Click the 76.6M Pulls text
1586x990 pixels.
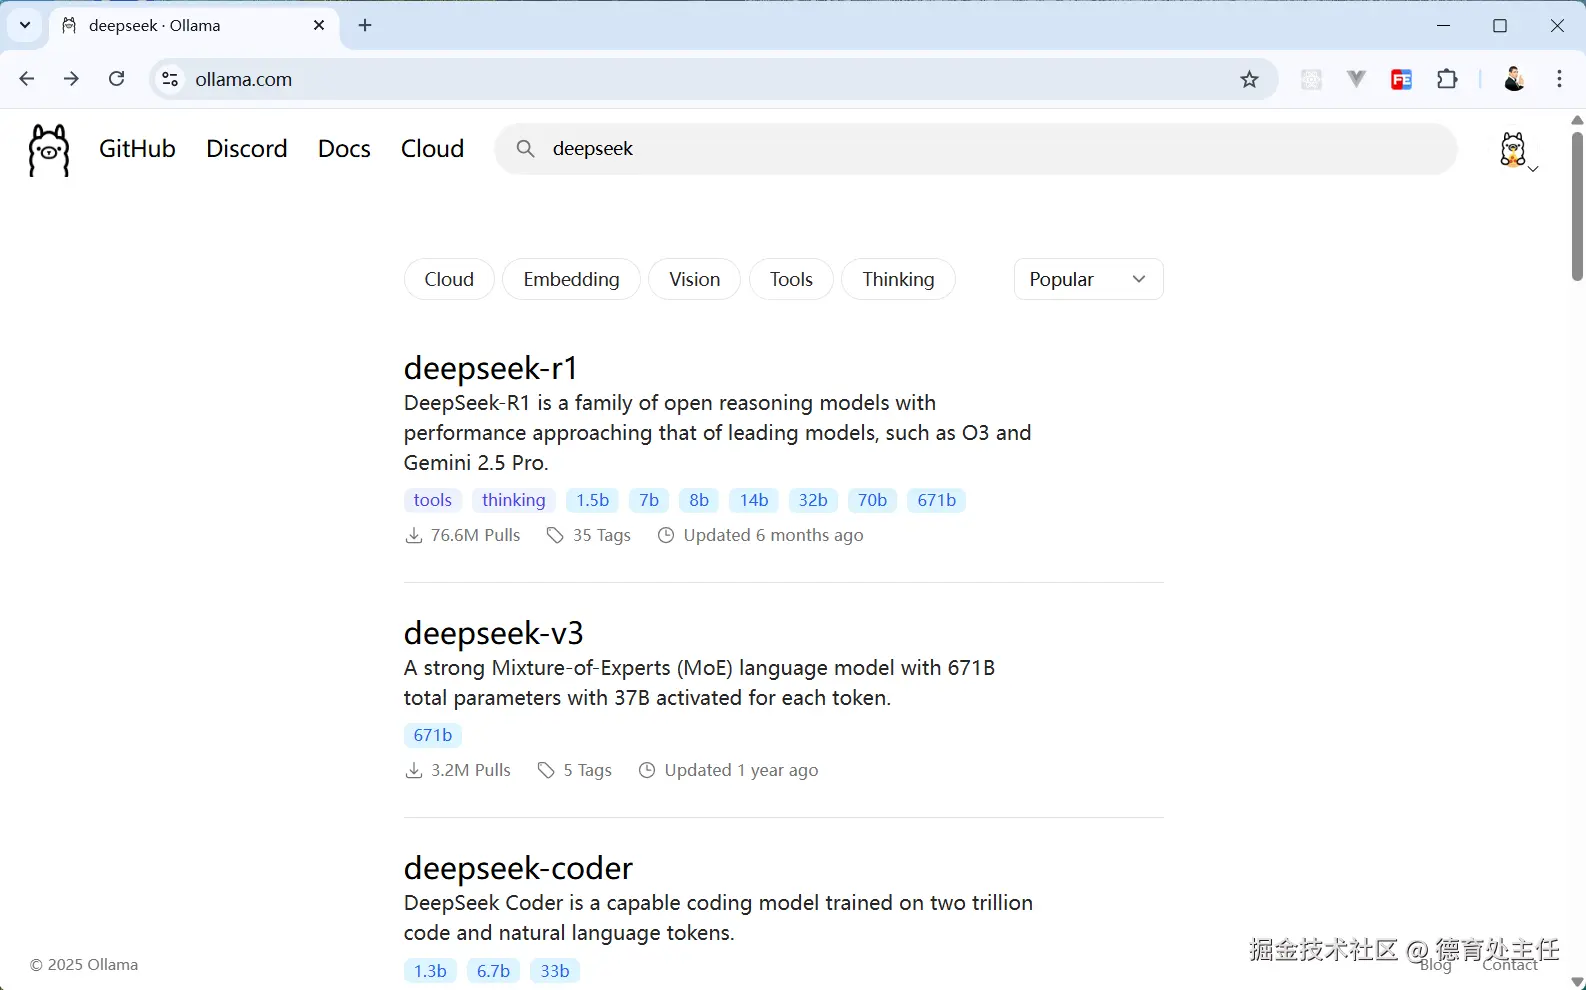[x=475, y=536]
